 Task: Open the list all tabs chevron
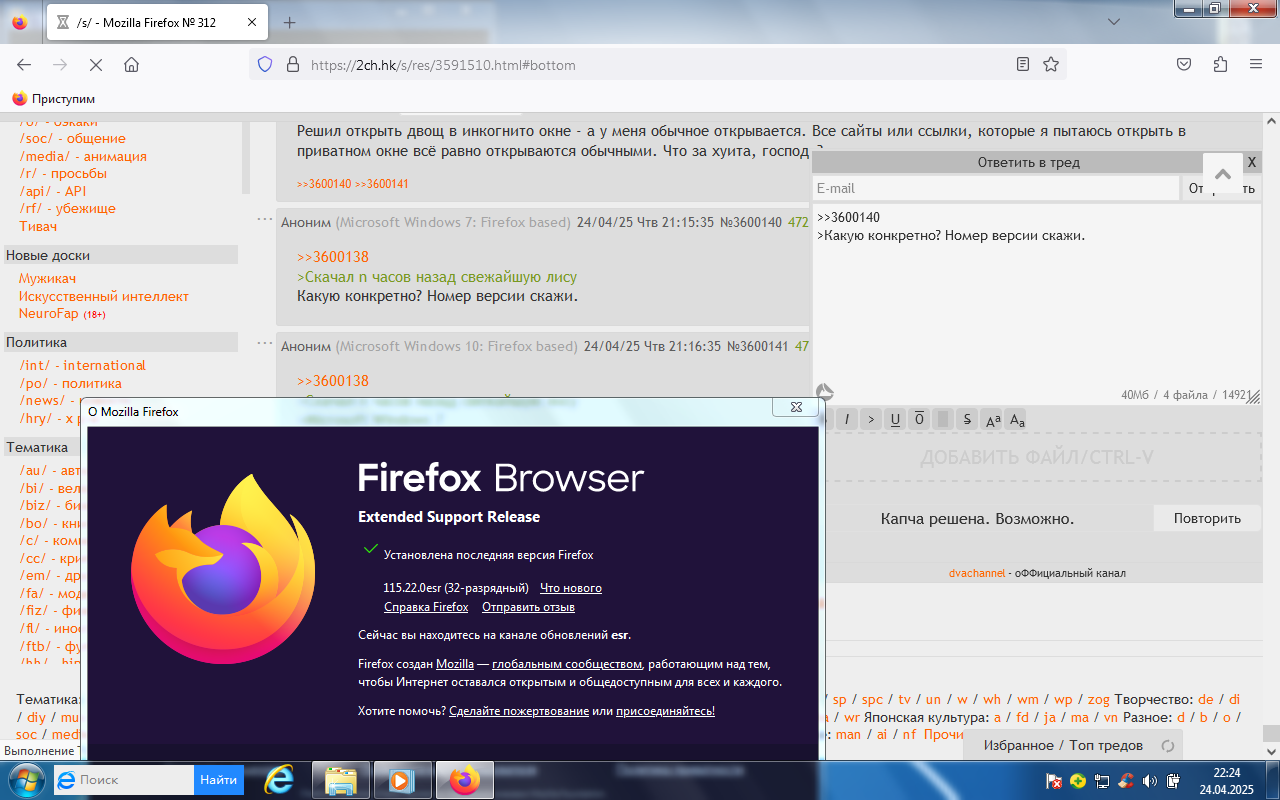pyautogui.click(x=1114, y=22)
